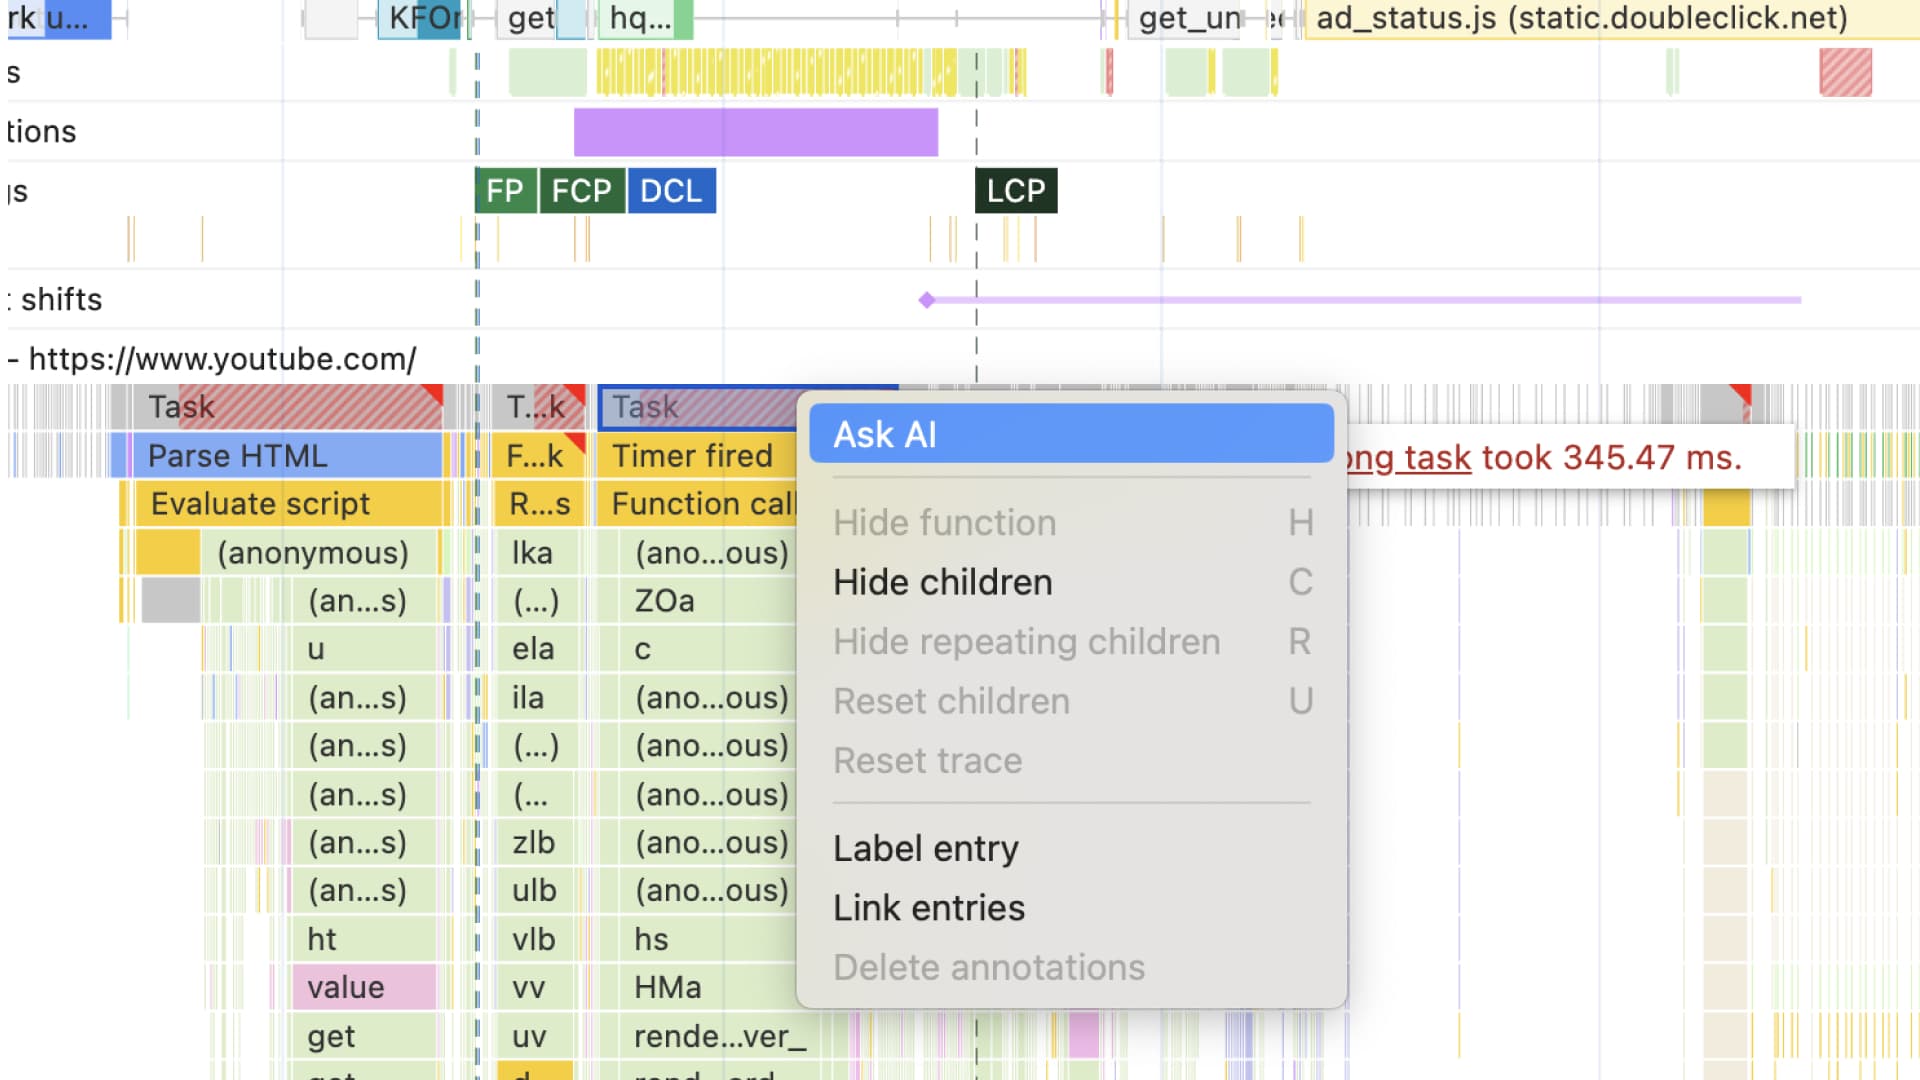Click Label entry option
Viewport: 1920px width, 1080px height.
point(925,848)
